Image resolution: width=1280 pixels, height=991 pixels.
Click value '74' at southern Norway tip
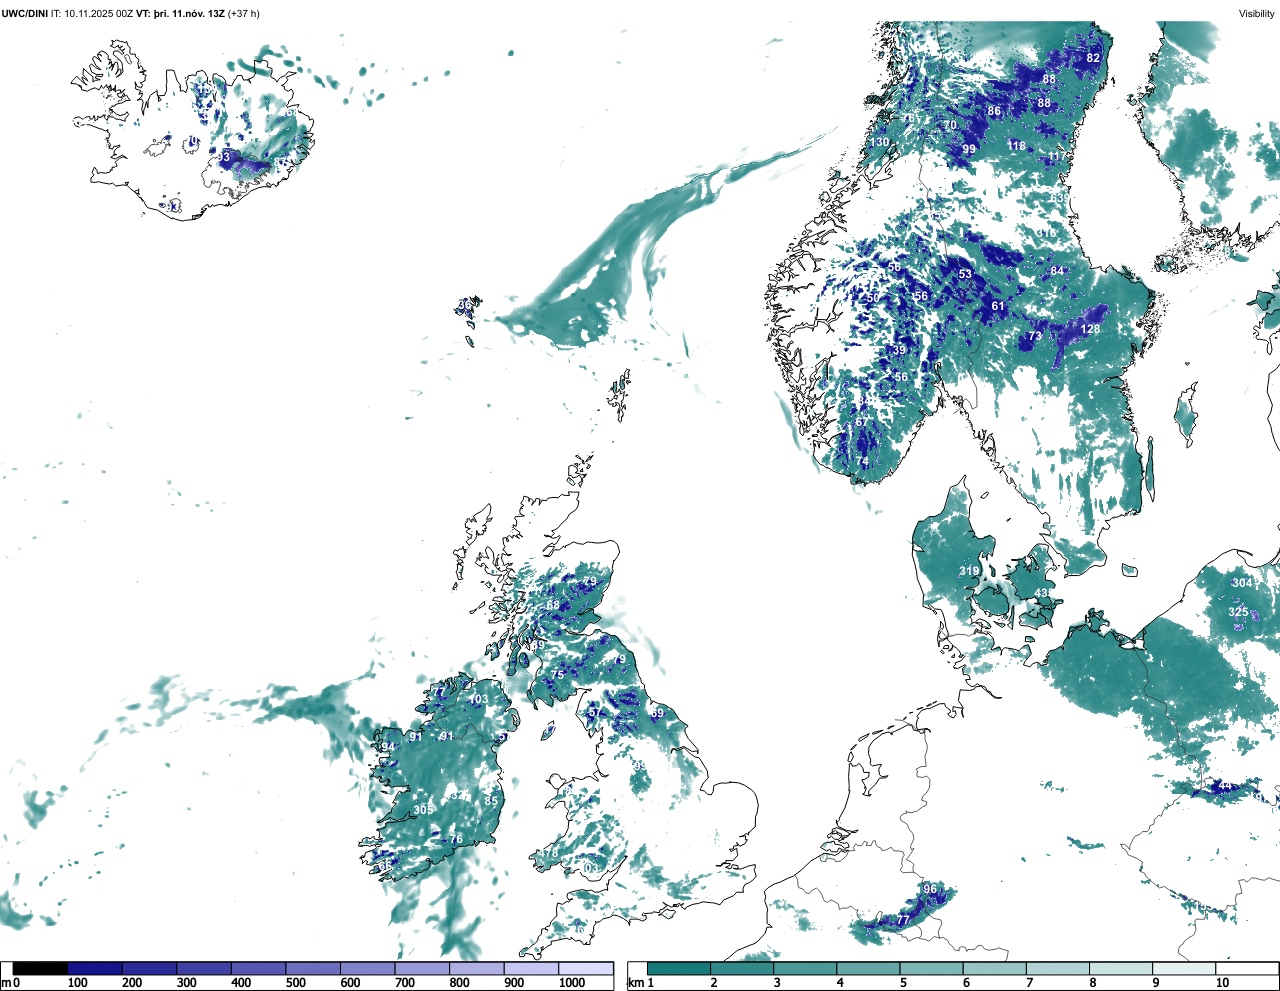point(862,461)
